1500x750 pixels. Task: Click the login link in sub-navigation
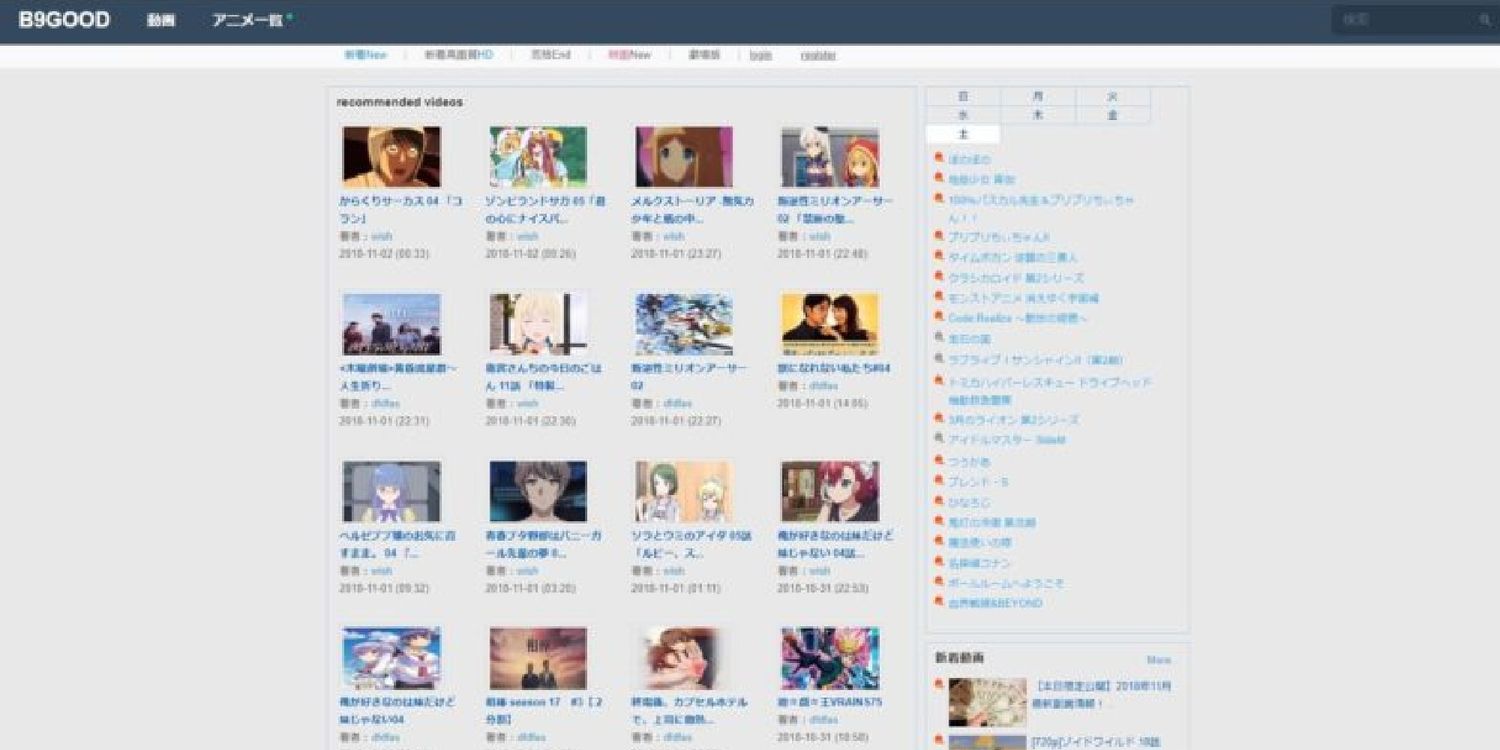761,55
